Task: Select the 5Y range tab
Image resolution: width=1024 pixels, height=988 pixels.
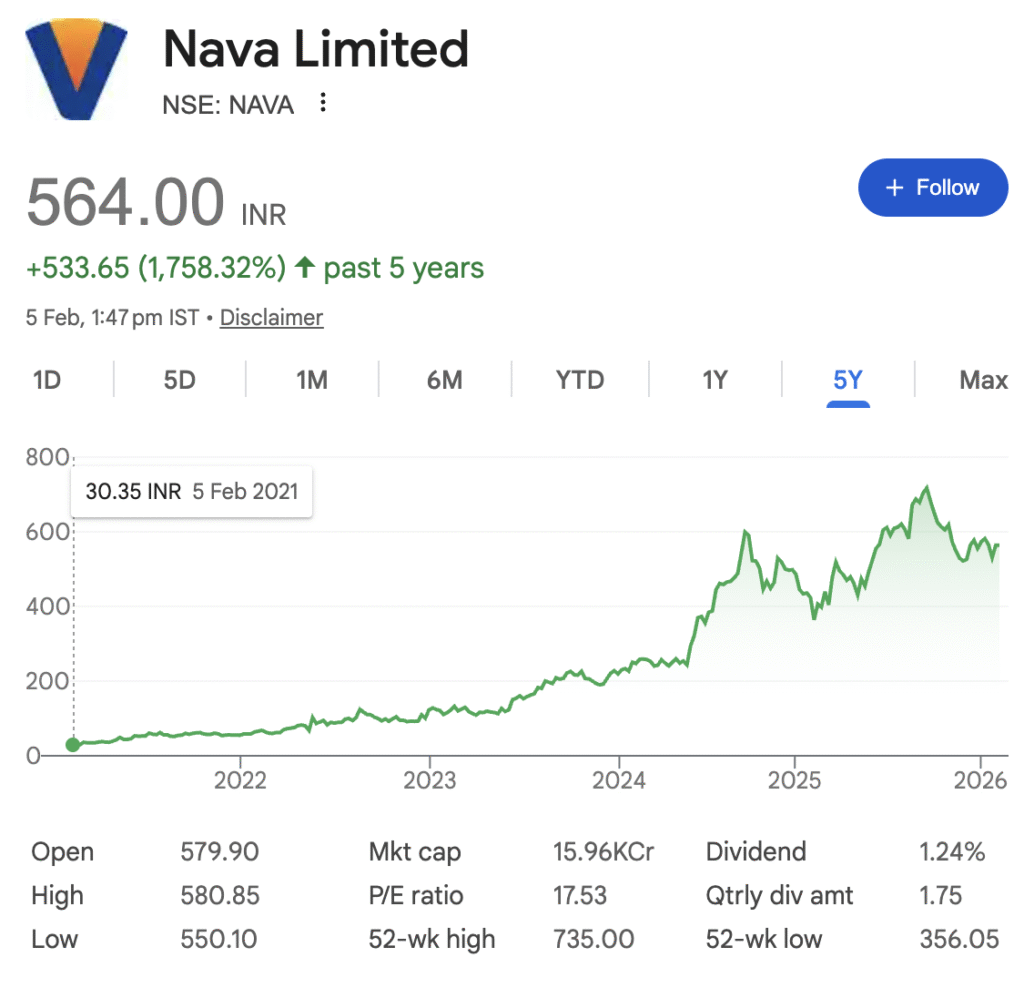Action: point(847,380)
